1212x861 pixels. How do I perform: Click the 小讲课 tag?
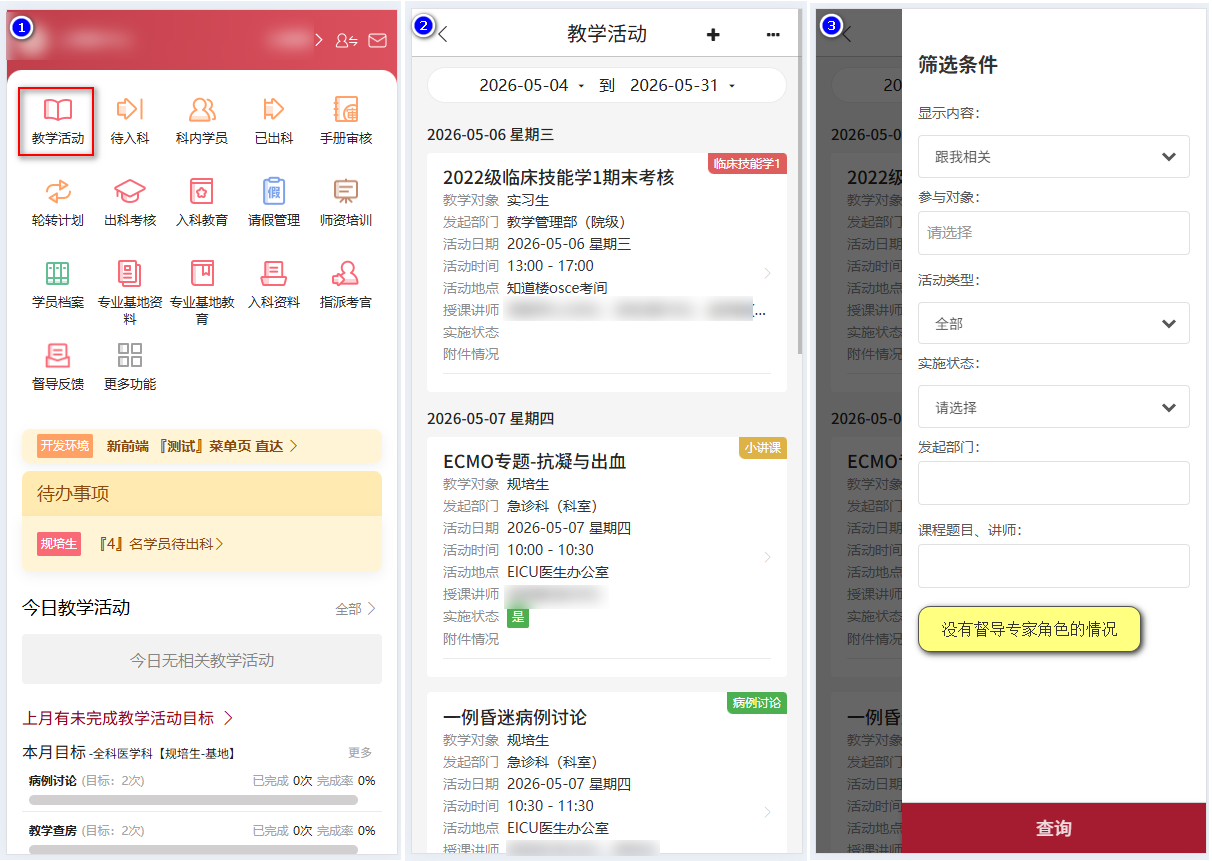pyautogui.click(x=763, y=447)
